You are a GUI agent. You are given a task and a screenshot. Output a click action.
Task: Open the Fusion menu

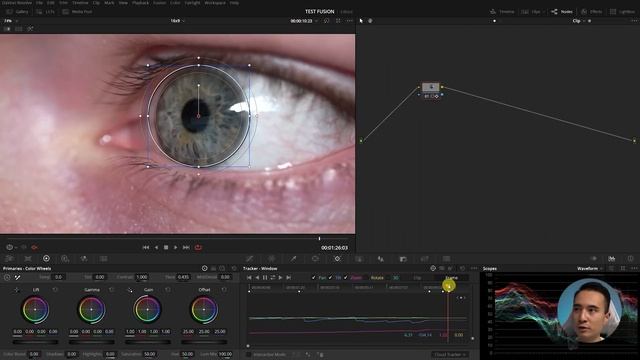[x=159, y=3]
